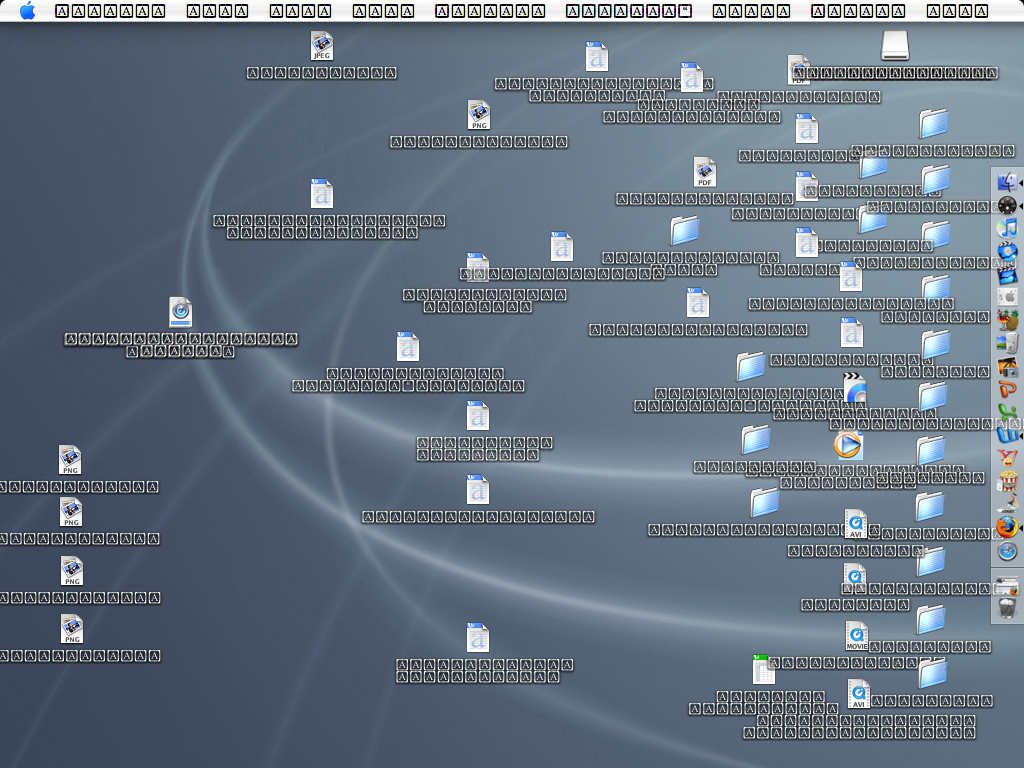
Task: Open iPhoto in the dock
Action: [x=1007, y=367]
